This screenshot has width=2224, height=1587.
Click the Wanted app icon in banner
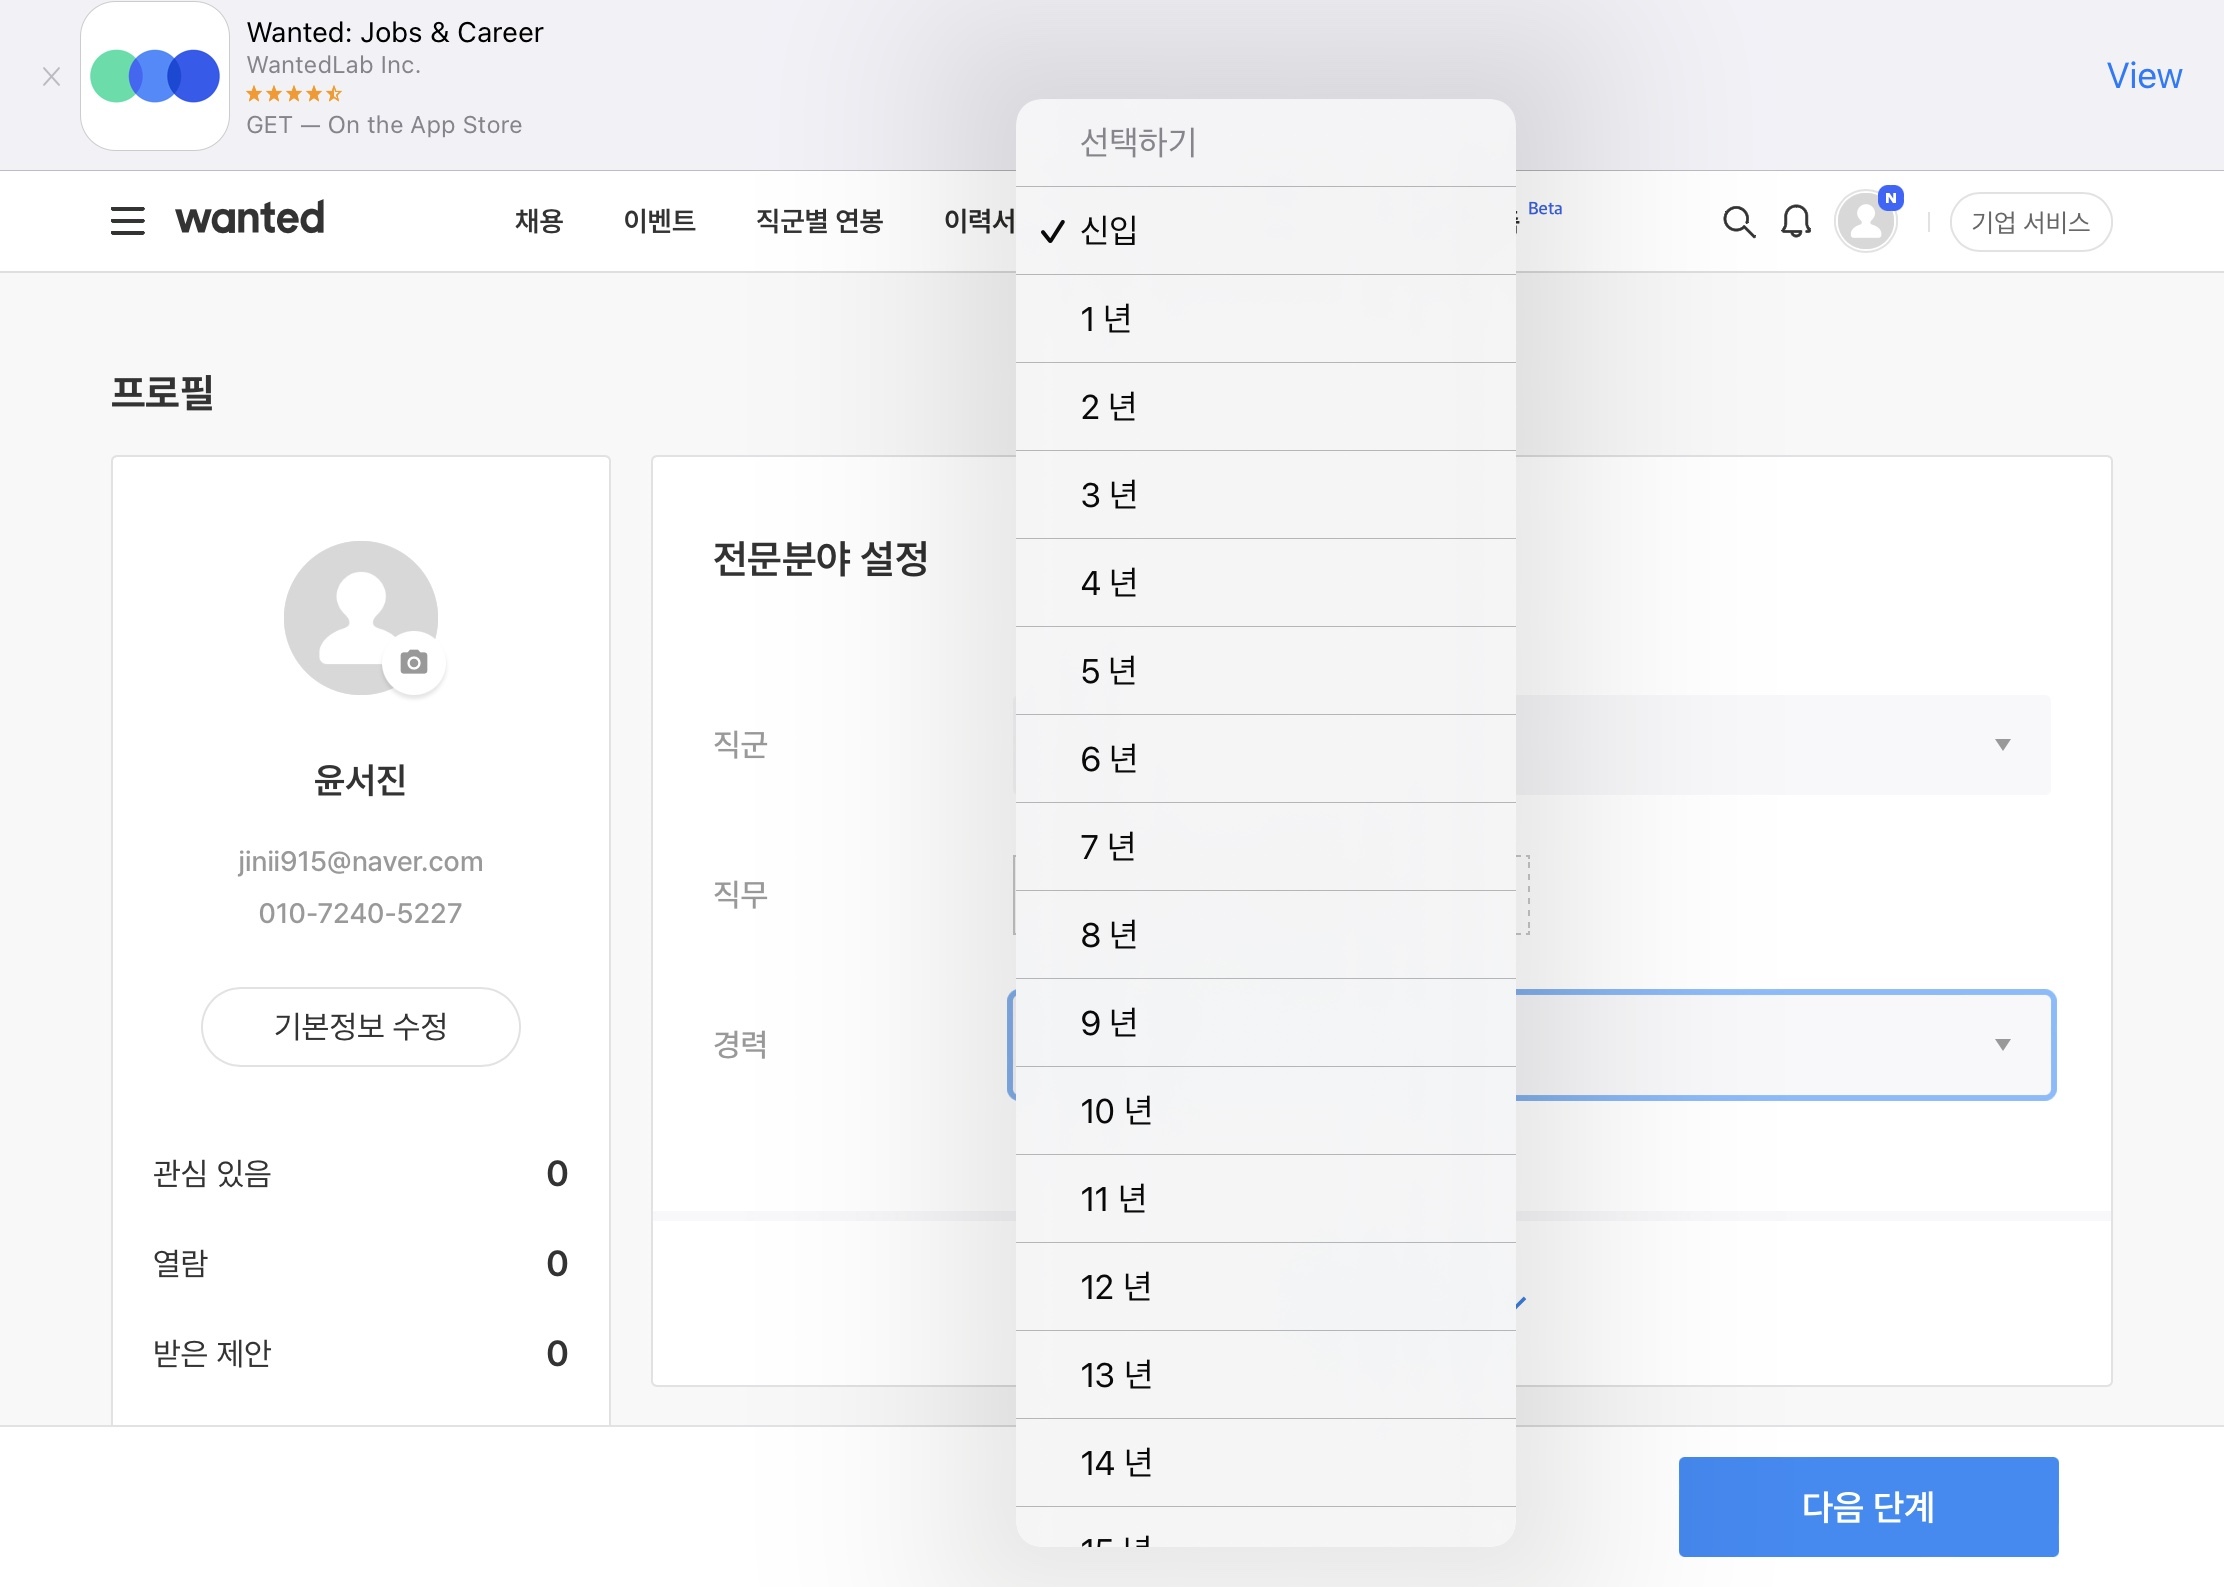155,76
